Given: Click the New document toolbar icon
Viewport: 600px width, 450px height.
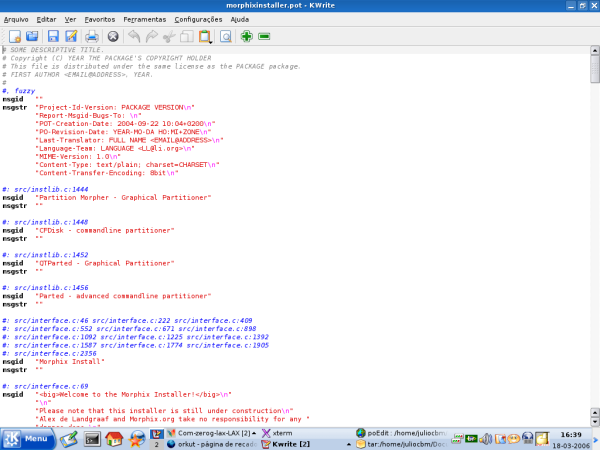Looking at the screenshot, I should point(15,36).
